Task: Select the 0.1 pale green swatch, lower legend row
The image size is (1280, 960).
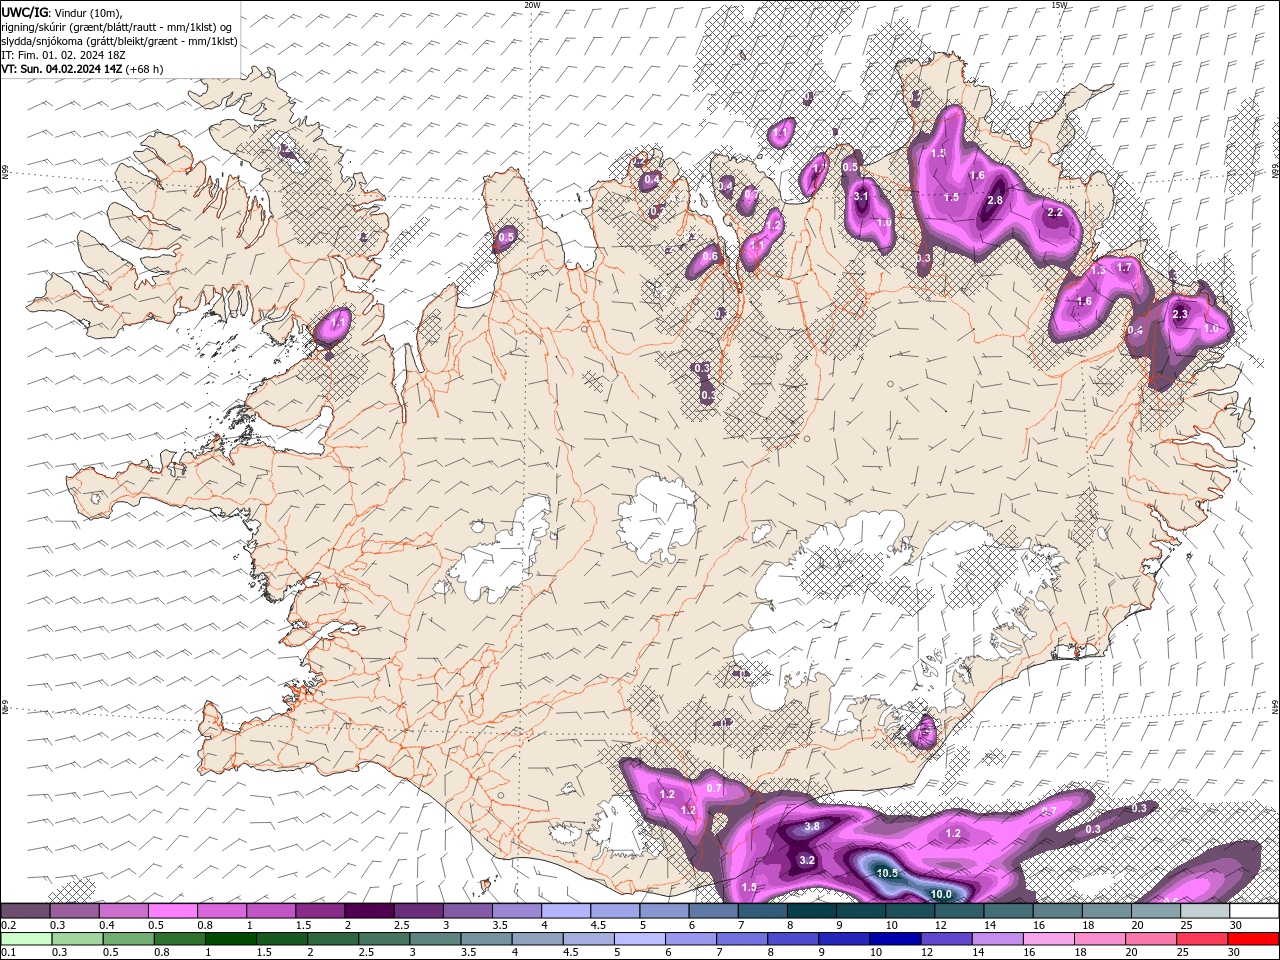Action: coord(26,939)
